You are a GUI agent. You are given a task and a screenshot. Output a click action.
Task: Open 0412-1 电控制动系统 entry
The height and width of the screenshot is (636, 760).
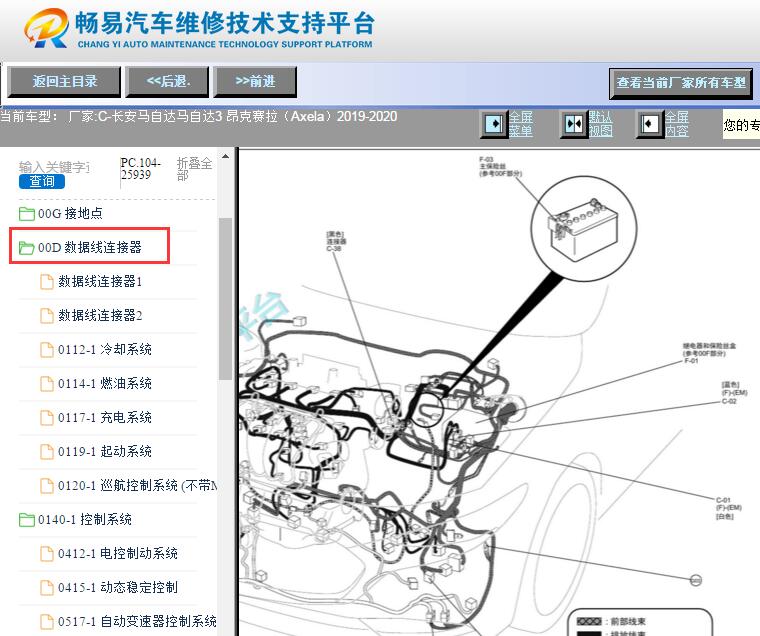[118, 554]
